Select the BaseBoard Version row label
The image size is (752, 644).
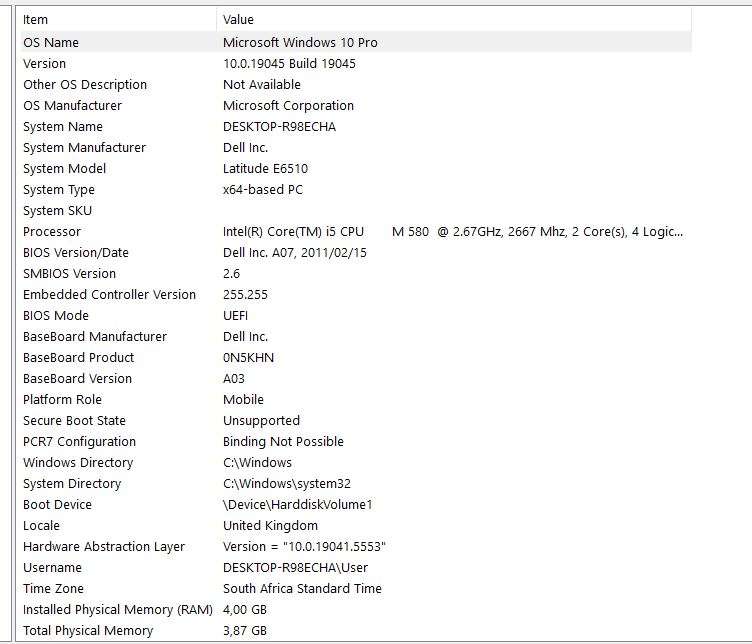coord(77,379)
